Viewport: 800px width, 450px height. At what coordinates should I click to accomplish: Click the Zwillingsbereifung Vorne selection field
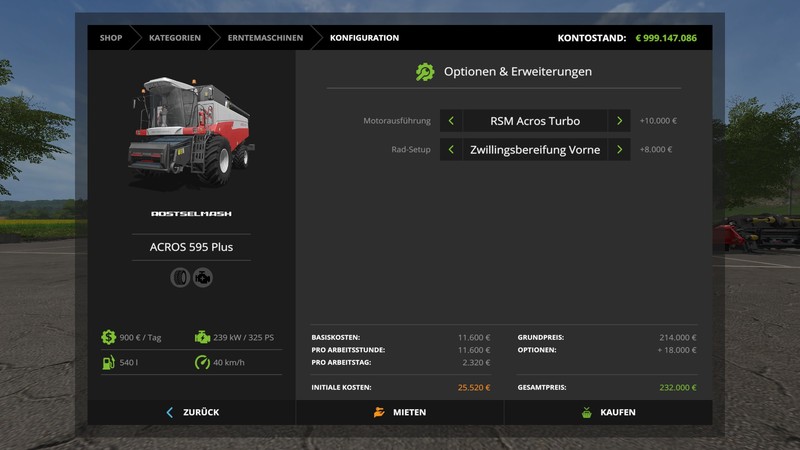[x=535, y=150]
